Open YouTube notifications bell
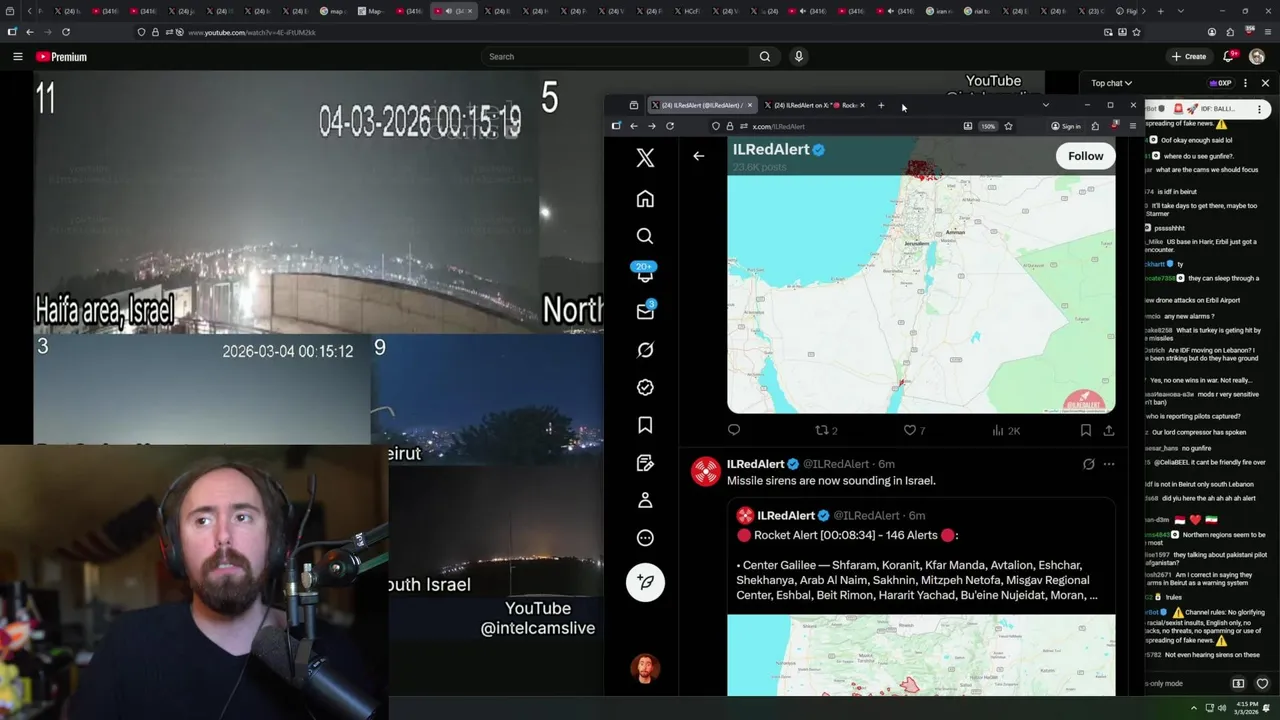Screen dimensions: 1280x720 (x=1229, y=57)
